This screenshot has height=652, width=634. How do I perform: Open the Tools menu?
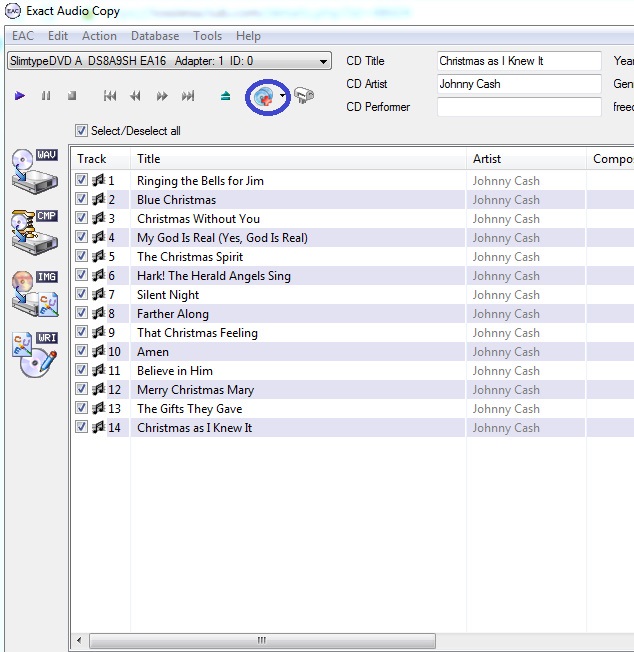(x=207, y=36)
